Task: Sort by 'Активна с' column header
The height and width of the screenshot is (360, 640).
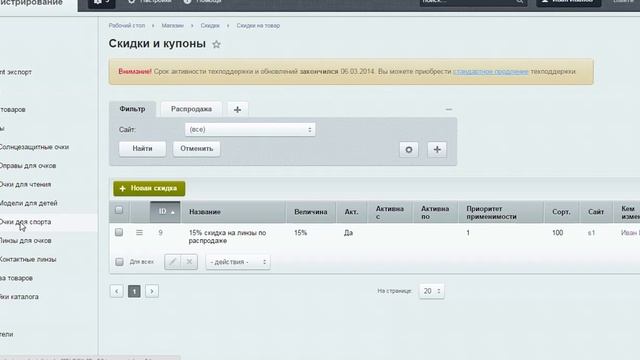Action: tap(389, 212)
